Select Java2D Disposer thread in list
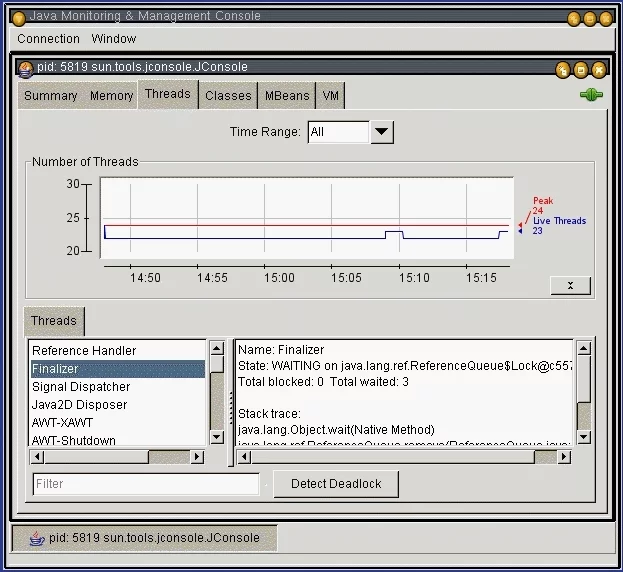Viewport: 623px width, 572px height. click(118, 405)
